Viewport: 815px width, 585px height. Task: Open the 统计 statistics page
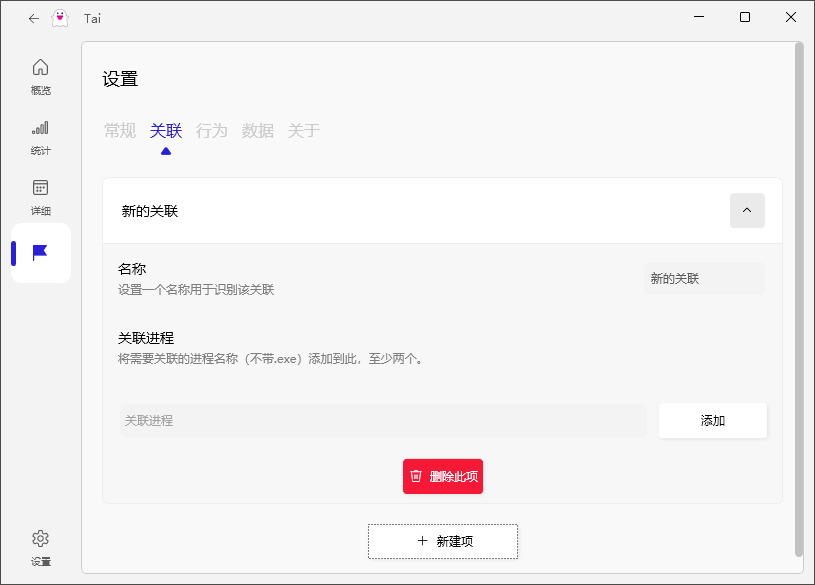coord(41,137)
